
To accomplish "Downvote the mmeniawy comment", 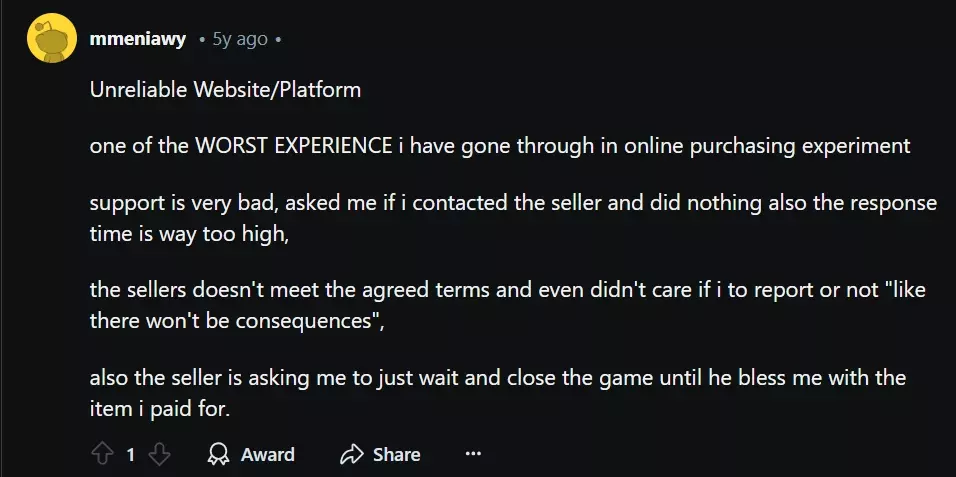I will tap(159, 455).
